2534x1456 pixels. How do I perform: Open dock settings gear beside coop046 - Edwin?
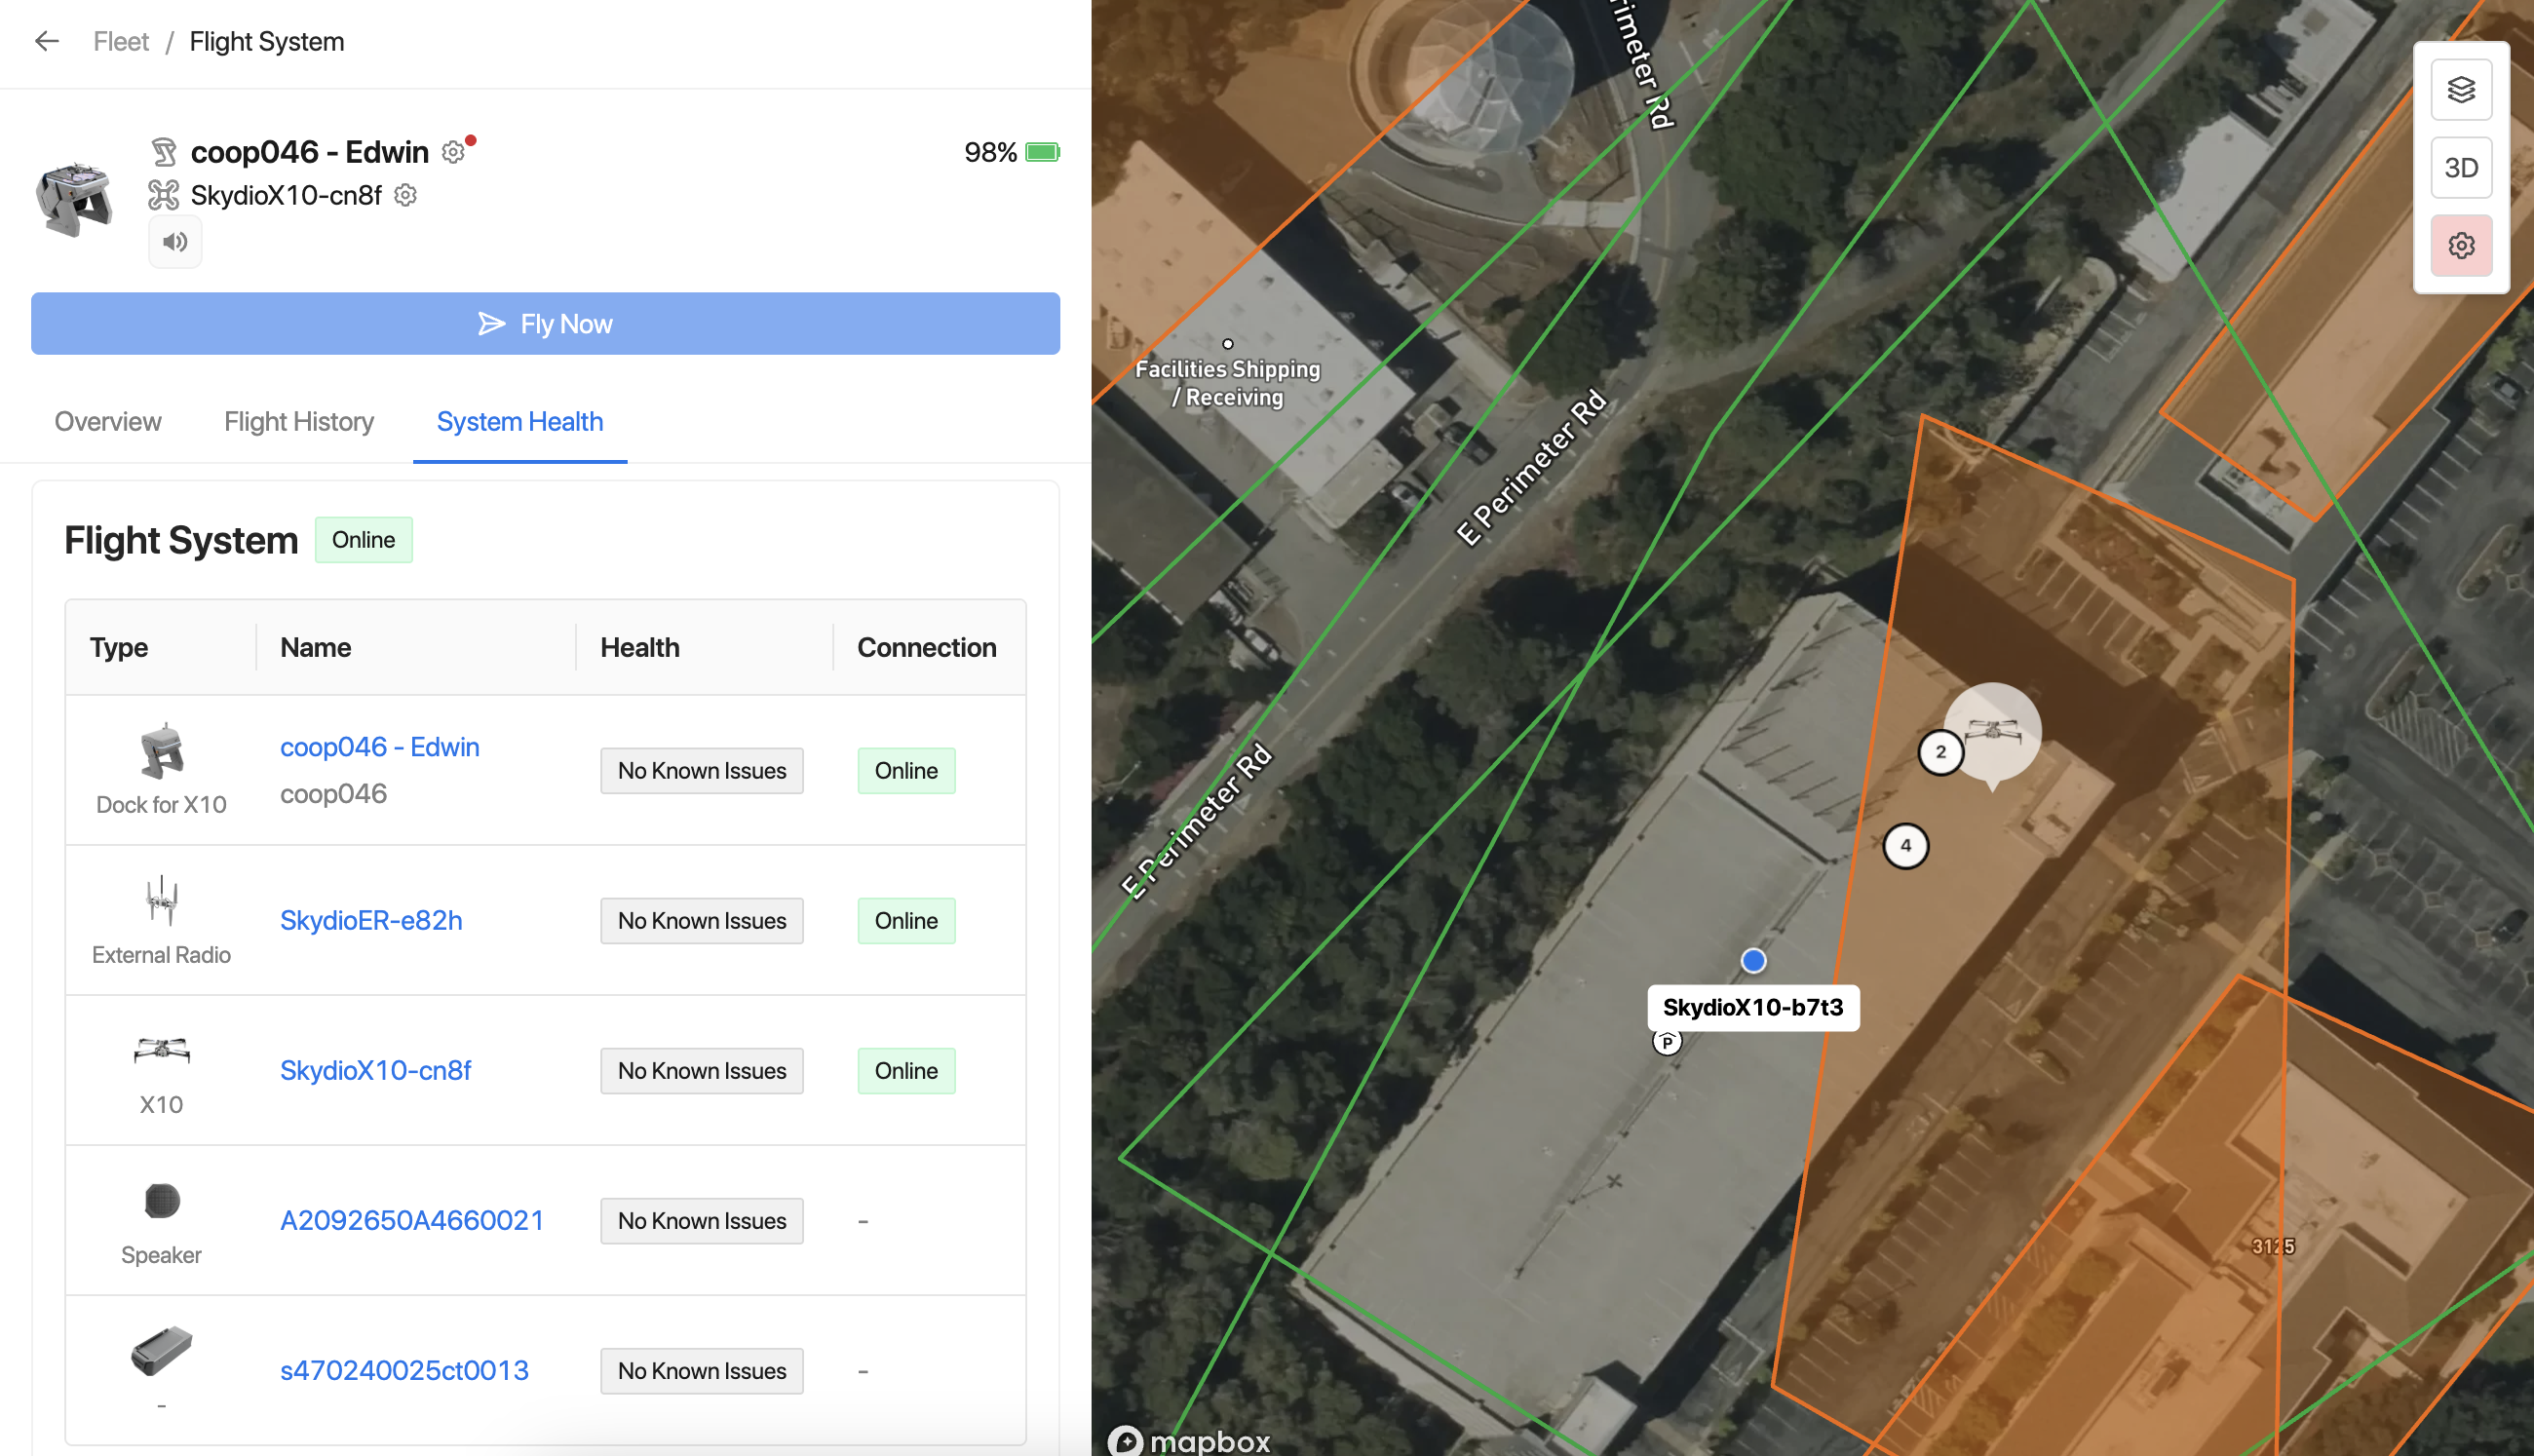pyautogui.click(x=453, y=152)
